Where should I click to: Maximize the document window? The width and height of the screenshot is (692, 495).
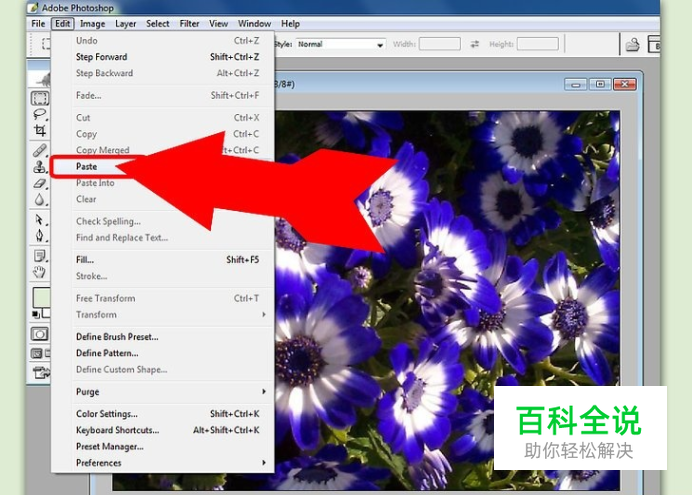[600, 84]
